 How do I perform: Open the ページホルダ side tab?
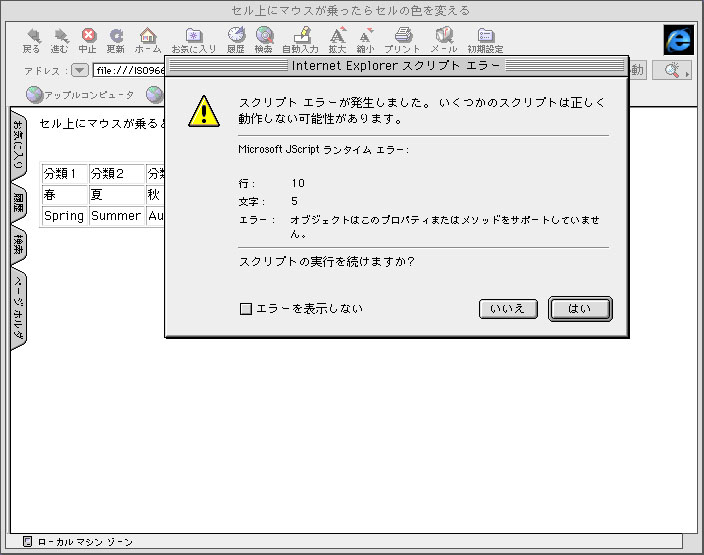tap(18, 308)
